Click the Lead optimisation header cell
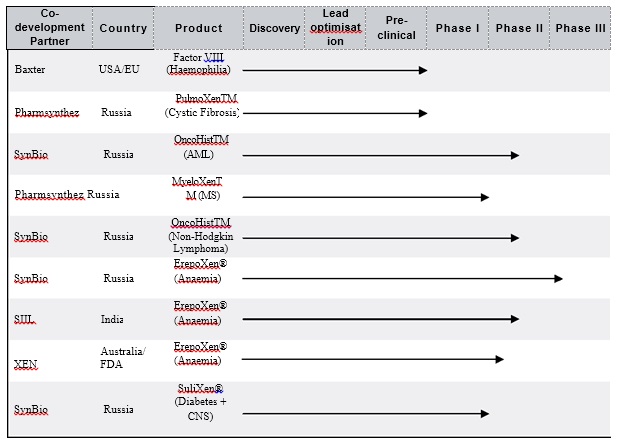This screenshot has height=443, width=620. pyautogui.click(x=336, y=28)
